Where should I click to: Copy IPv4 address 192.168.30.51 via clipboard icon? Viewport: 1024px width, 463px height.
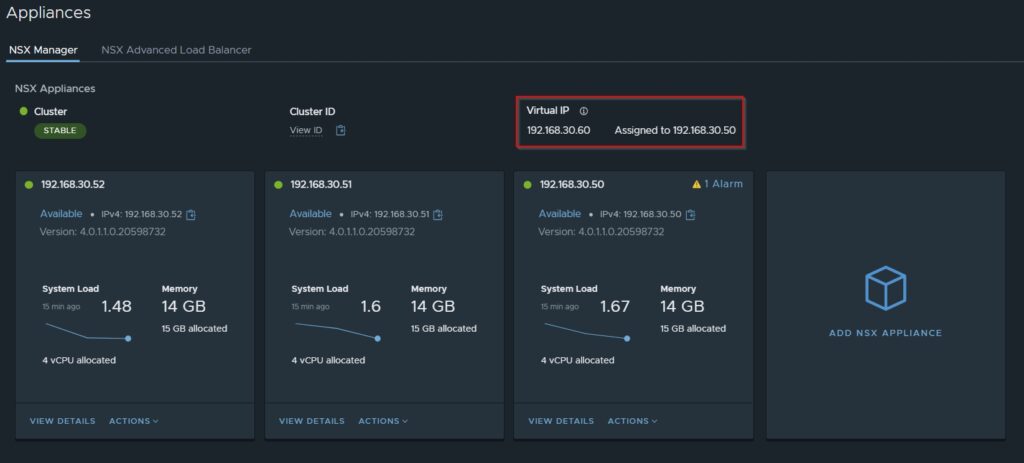click(x=438, y=214)
